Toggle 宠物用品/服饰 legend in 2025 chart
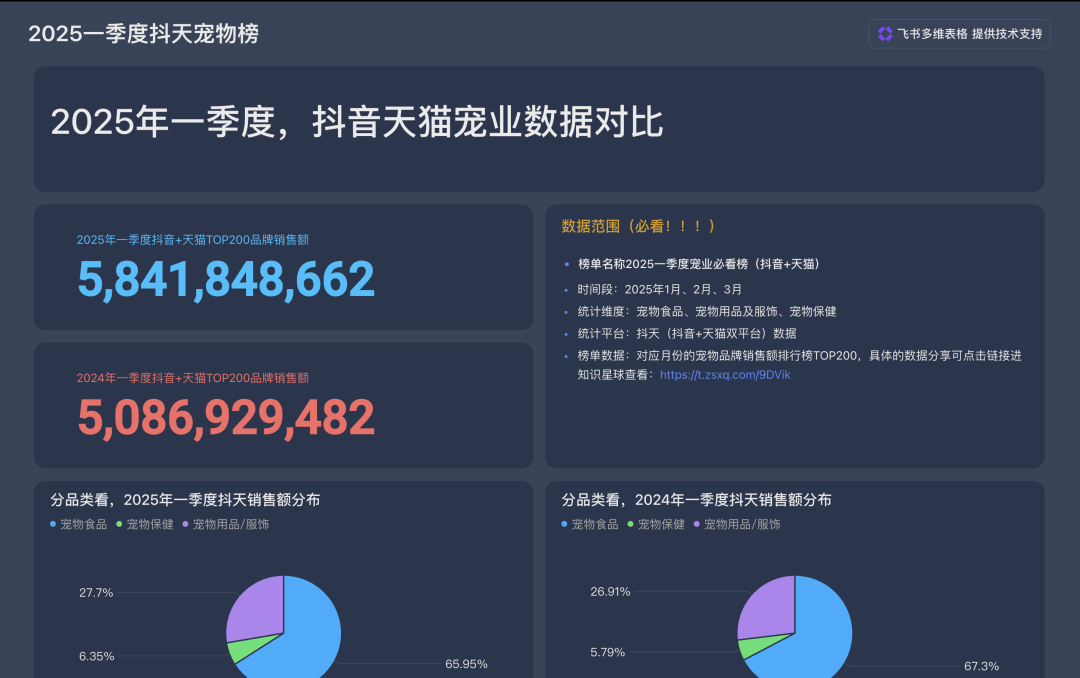1080x678 pixels. [226, 524]
